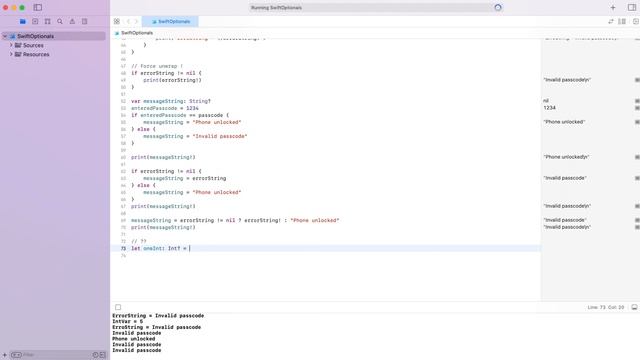
Task: Open the Report navigator icon
Action: click(x=84, y=21)
